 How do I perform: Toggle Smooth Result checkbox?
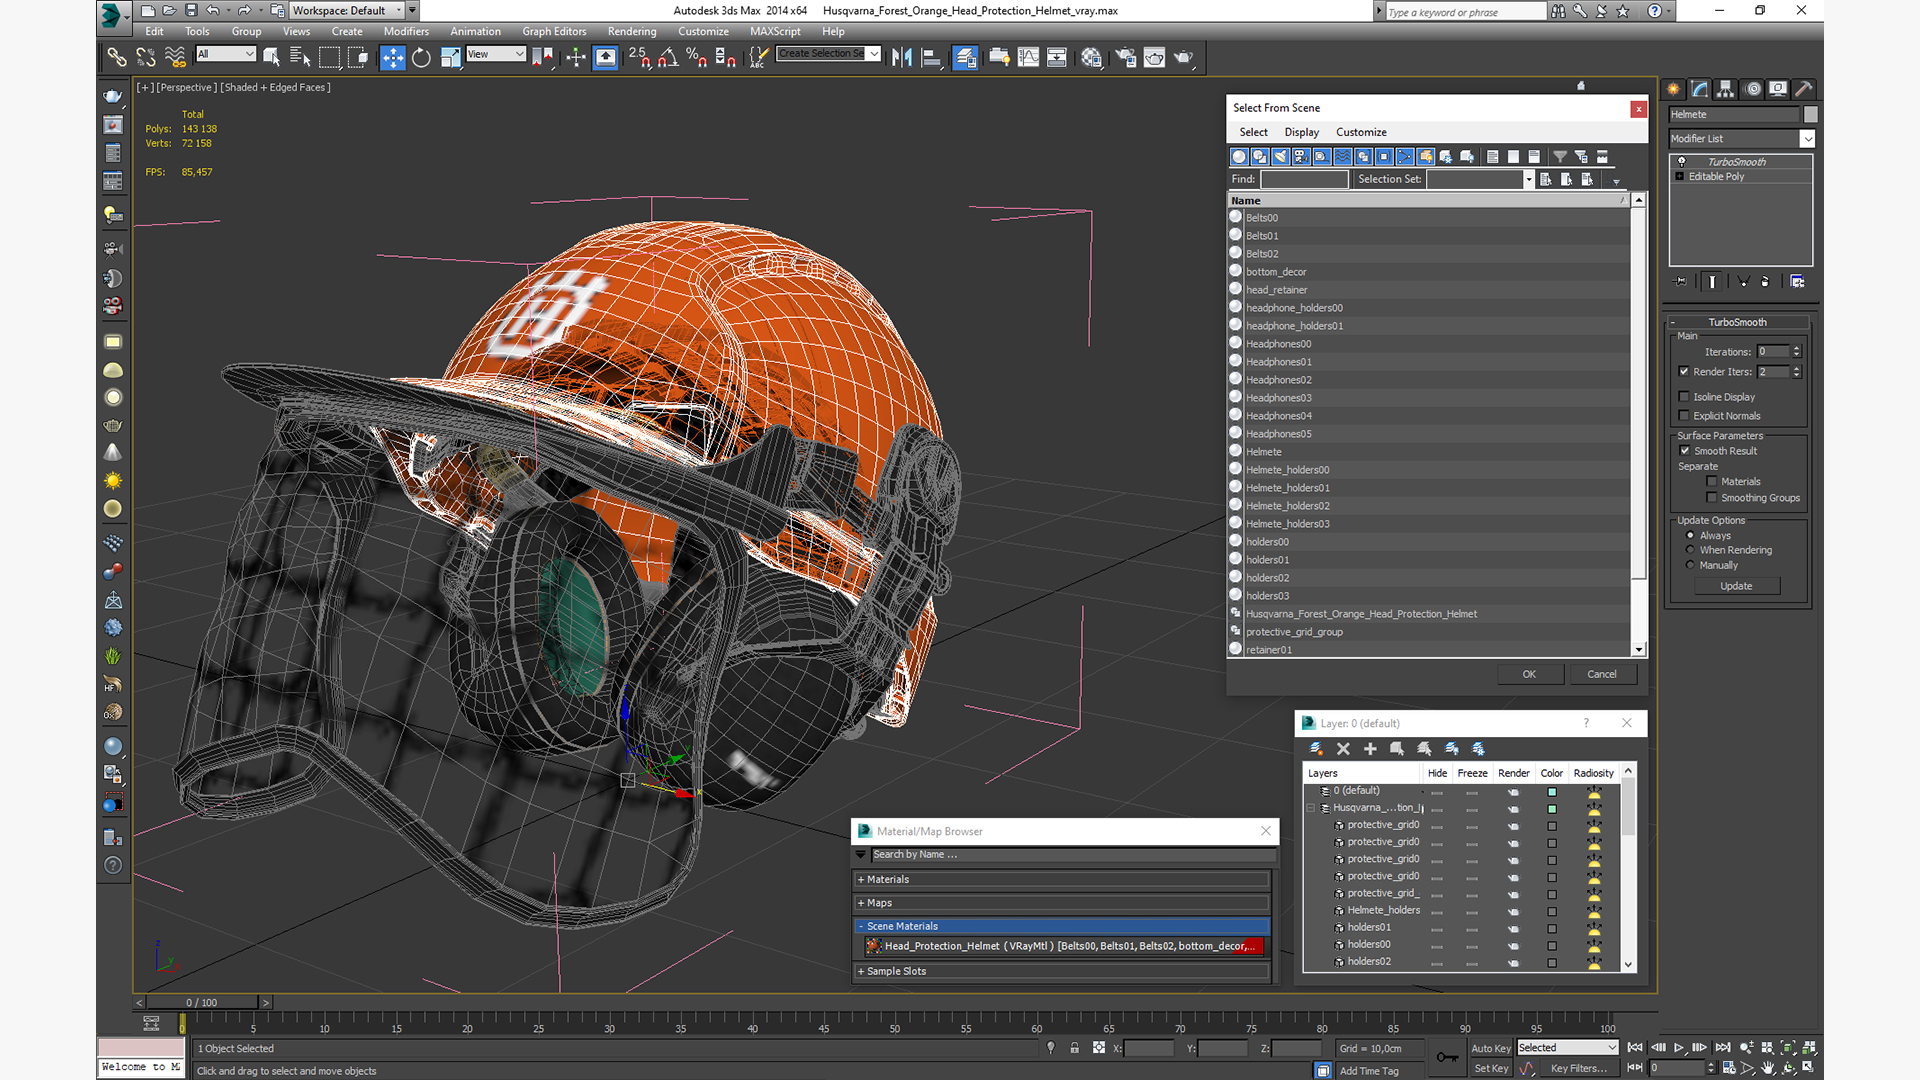(1685, 451)
